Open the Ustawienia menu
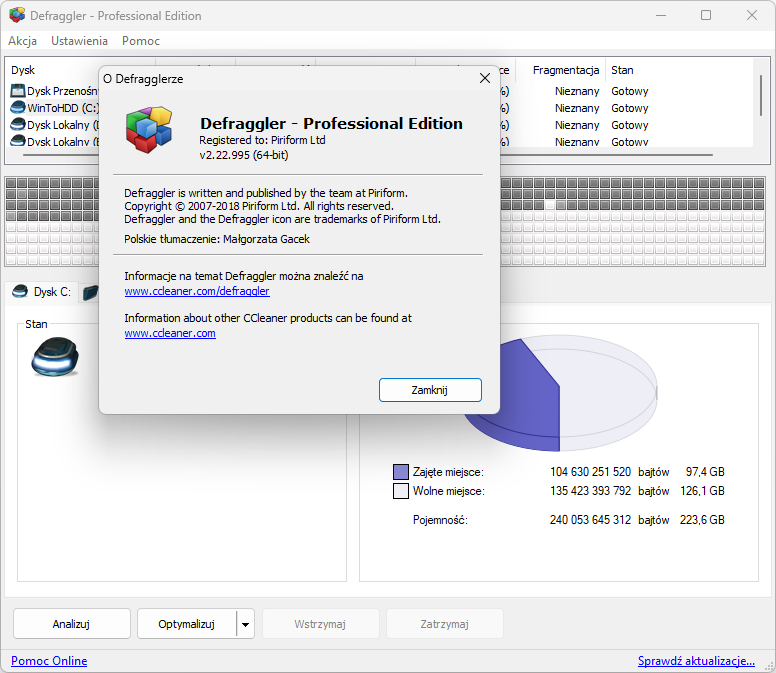This screenshot has width=776, height=673. tap(79, 41)
